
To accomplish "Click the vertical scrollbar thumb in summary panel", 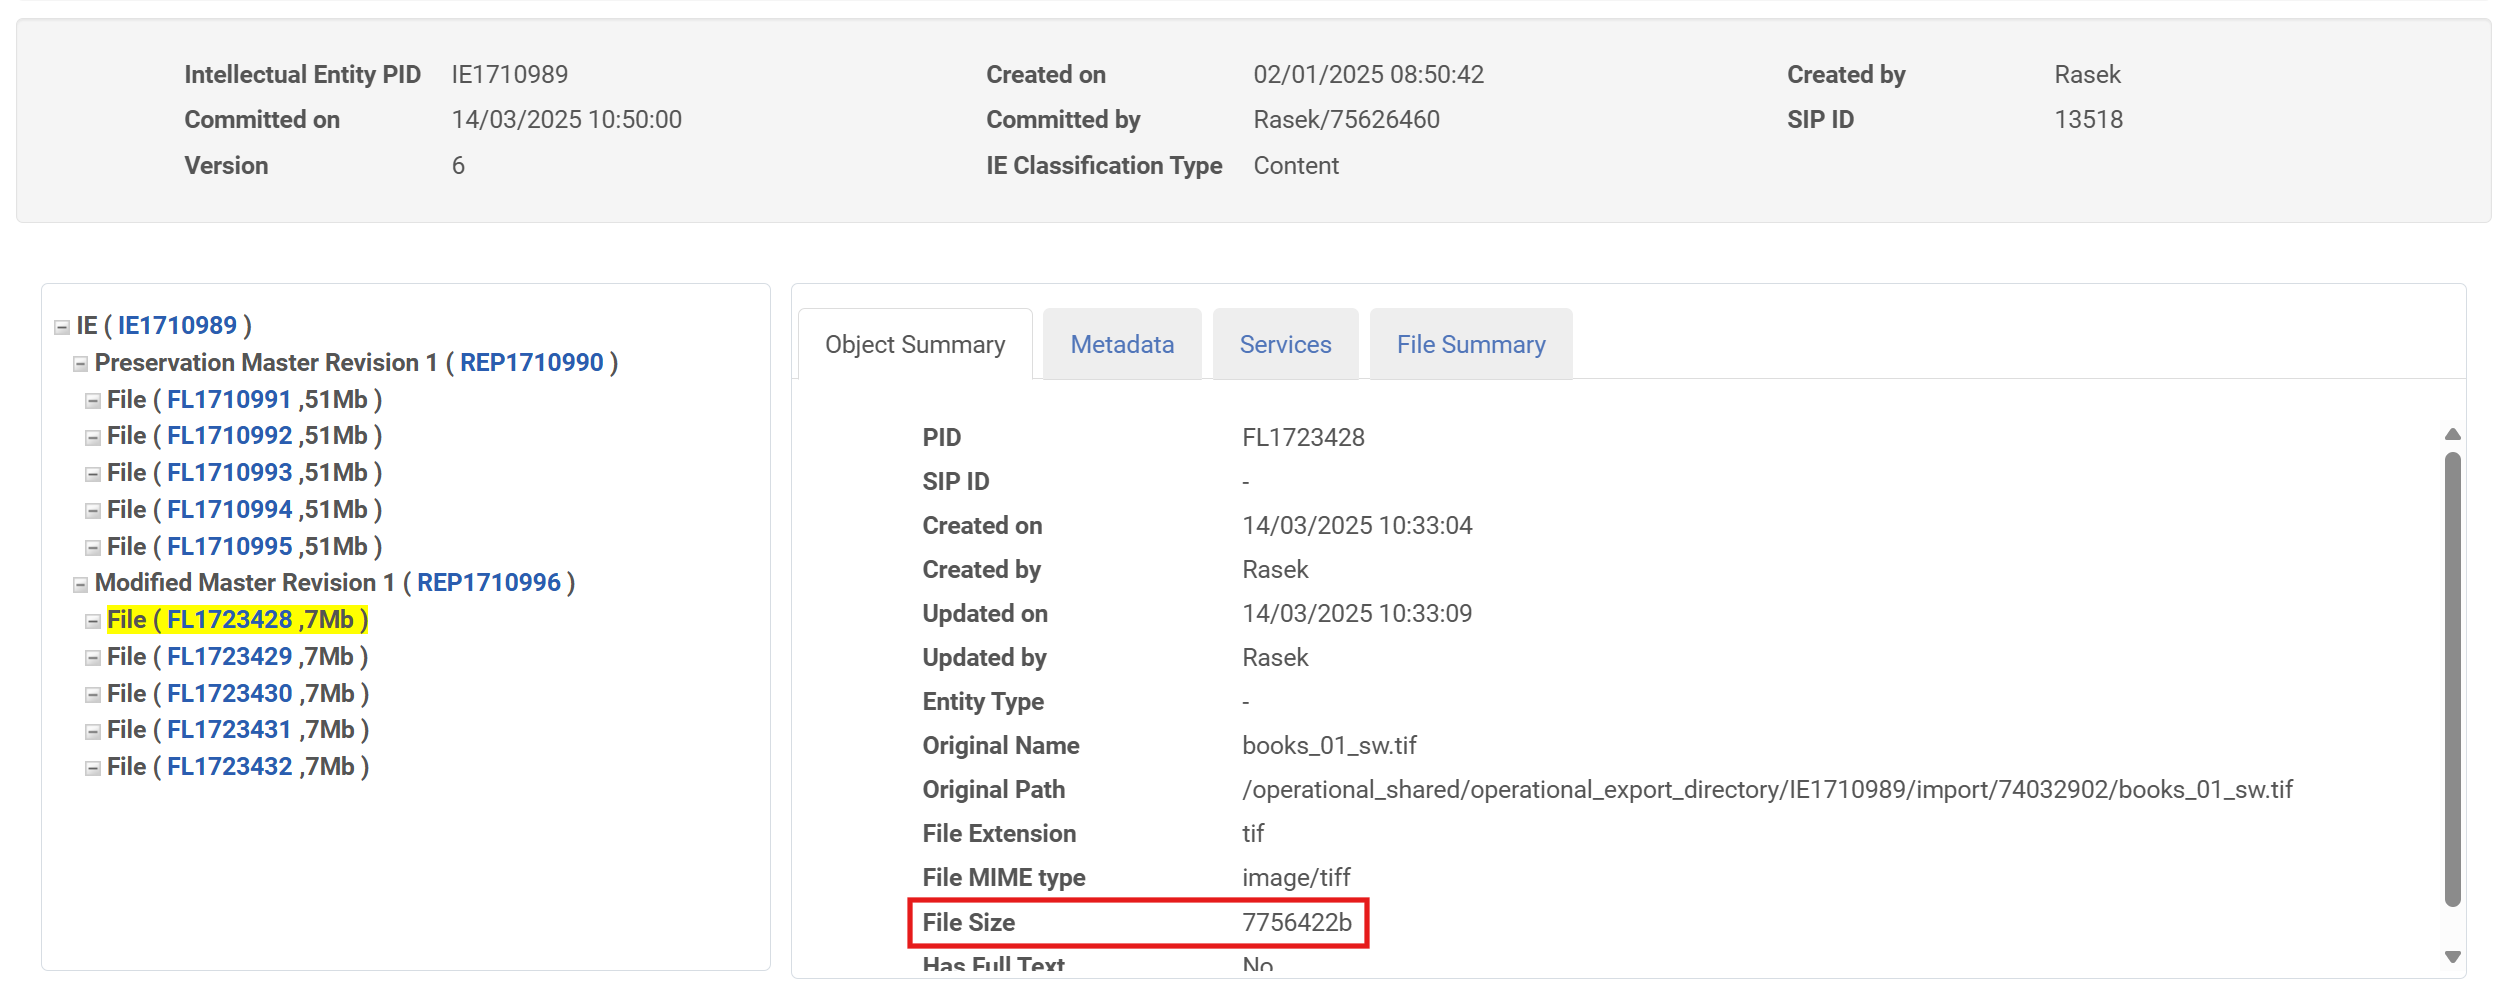I will 2452,680.
